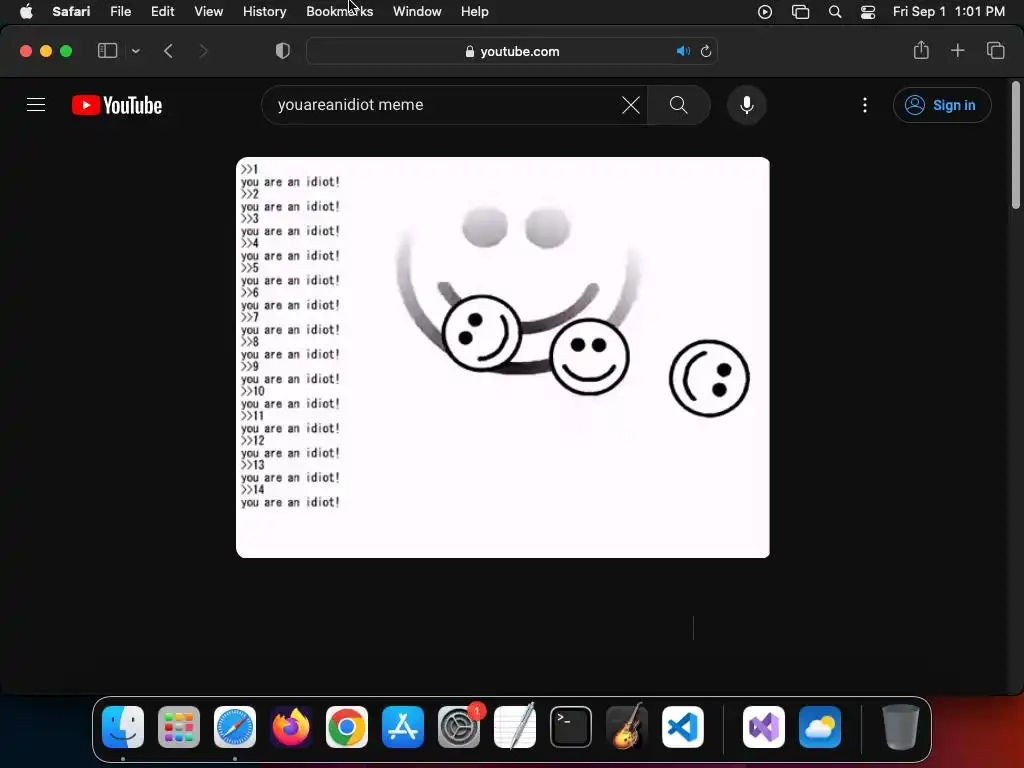Open the Weather app from Dock
The height and width of the screenshot is (768, 1024).
(x=820, y=727)
